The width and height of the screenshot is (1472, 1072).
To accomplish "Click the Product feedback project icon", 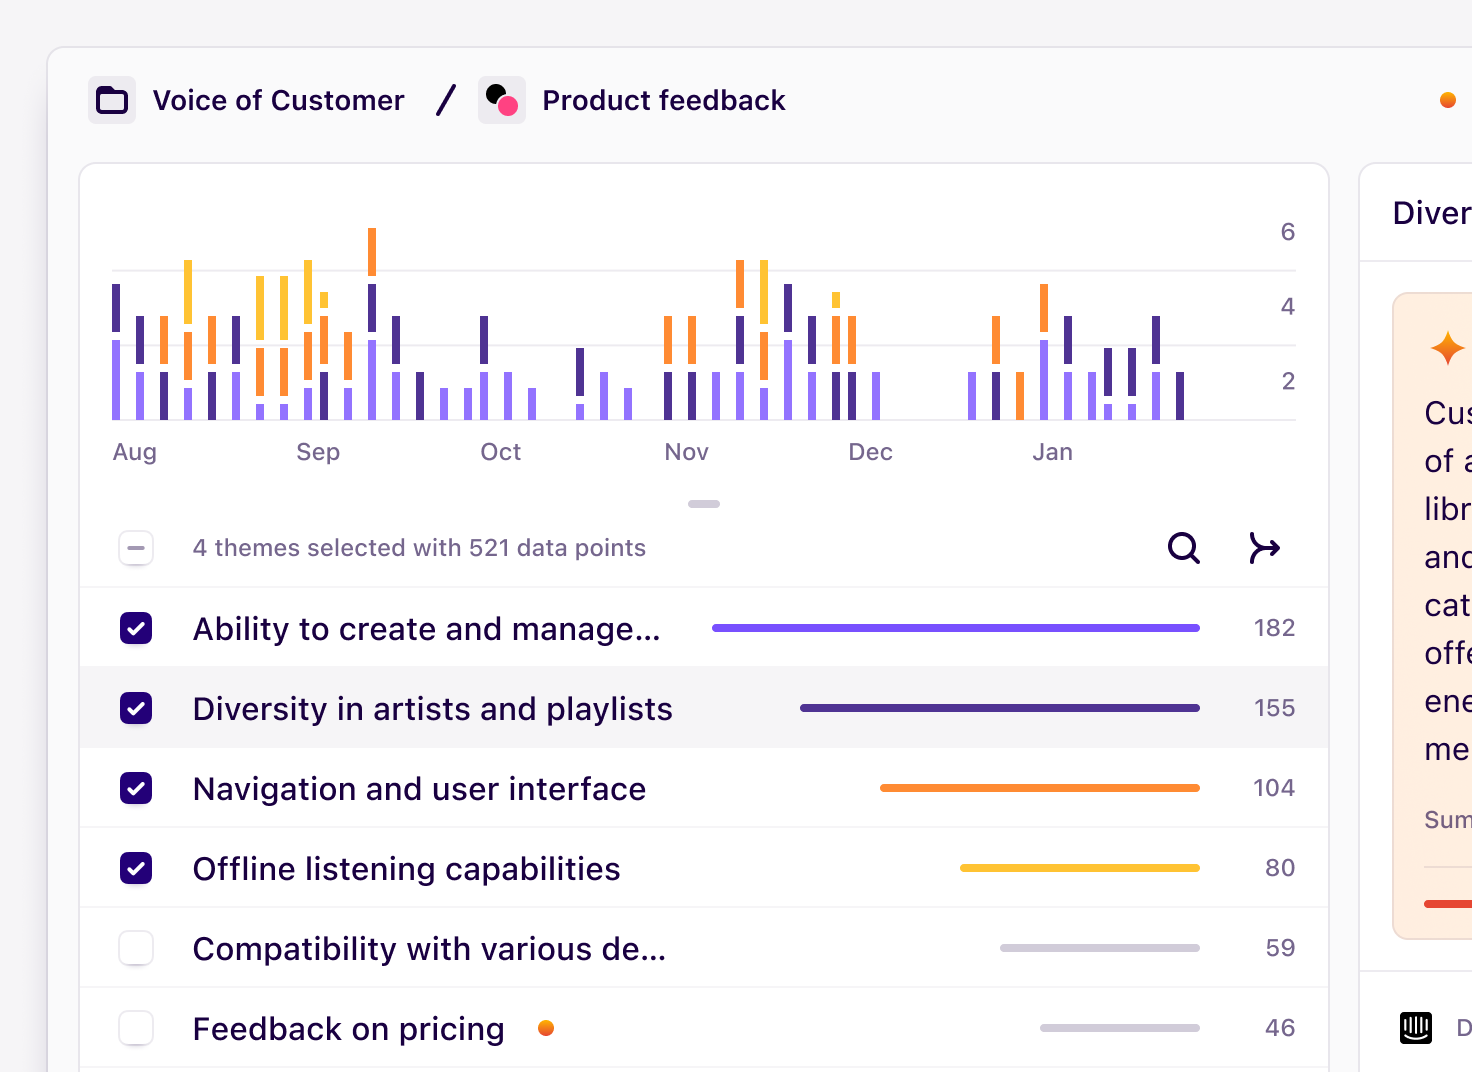I will pos(501,99).
